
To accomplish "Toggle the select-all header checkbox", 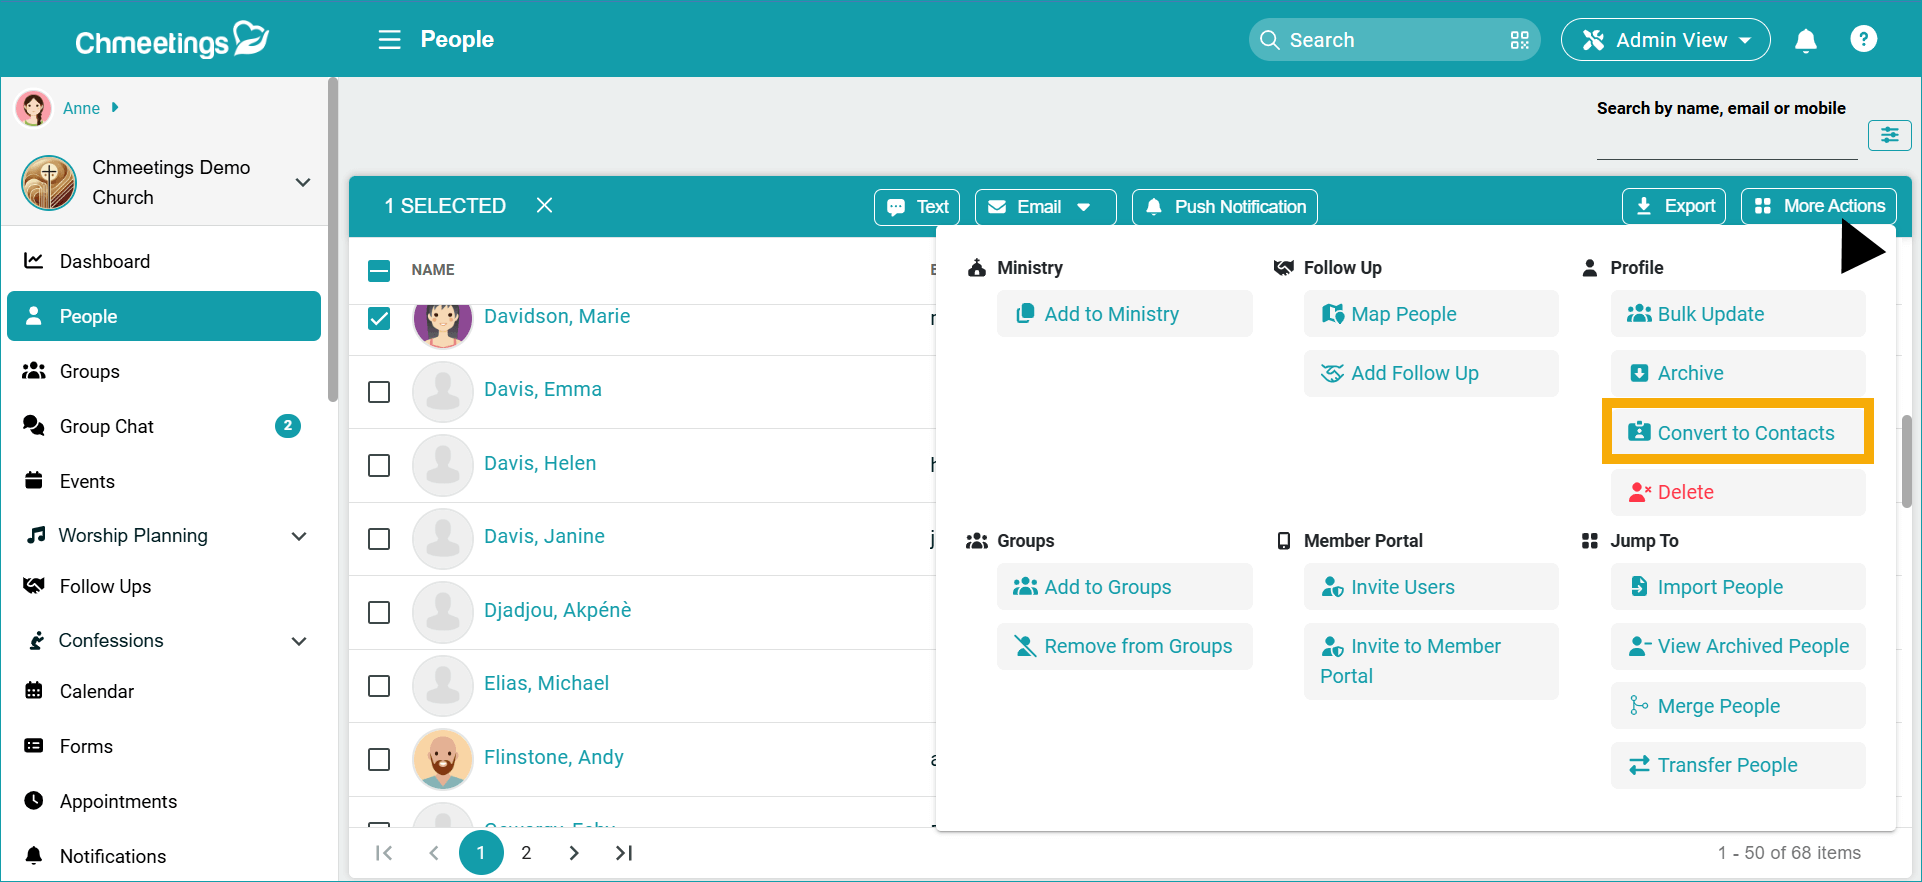I will coord(379,270).
